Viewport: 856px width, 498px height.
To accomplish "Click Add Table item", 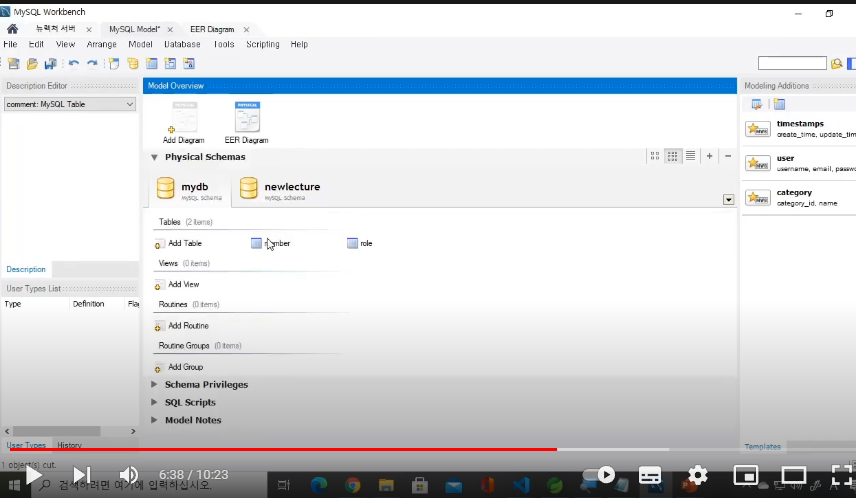I will pyautogui.click(x=179, y=244).
